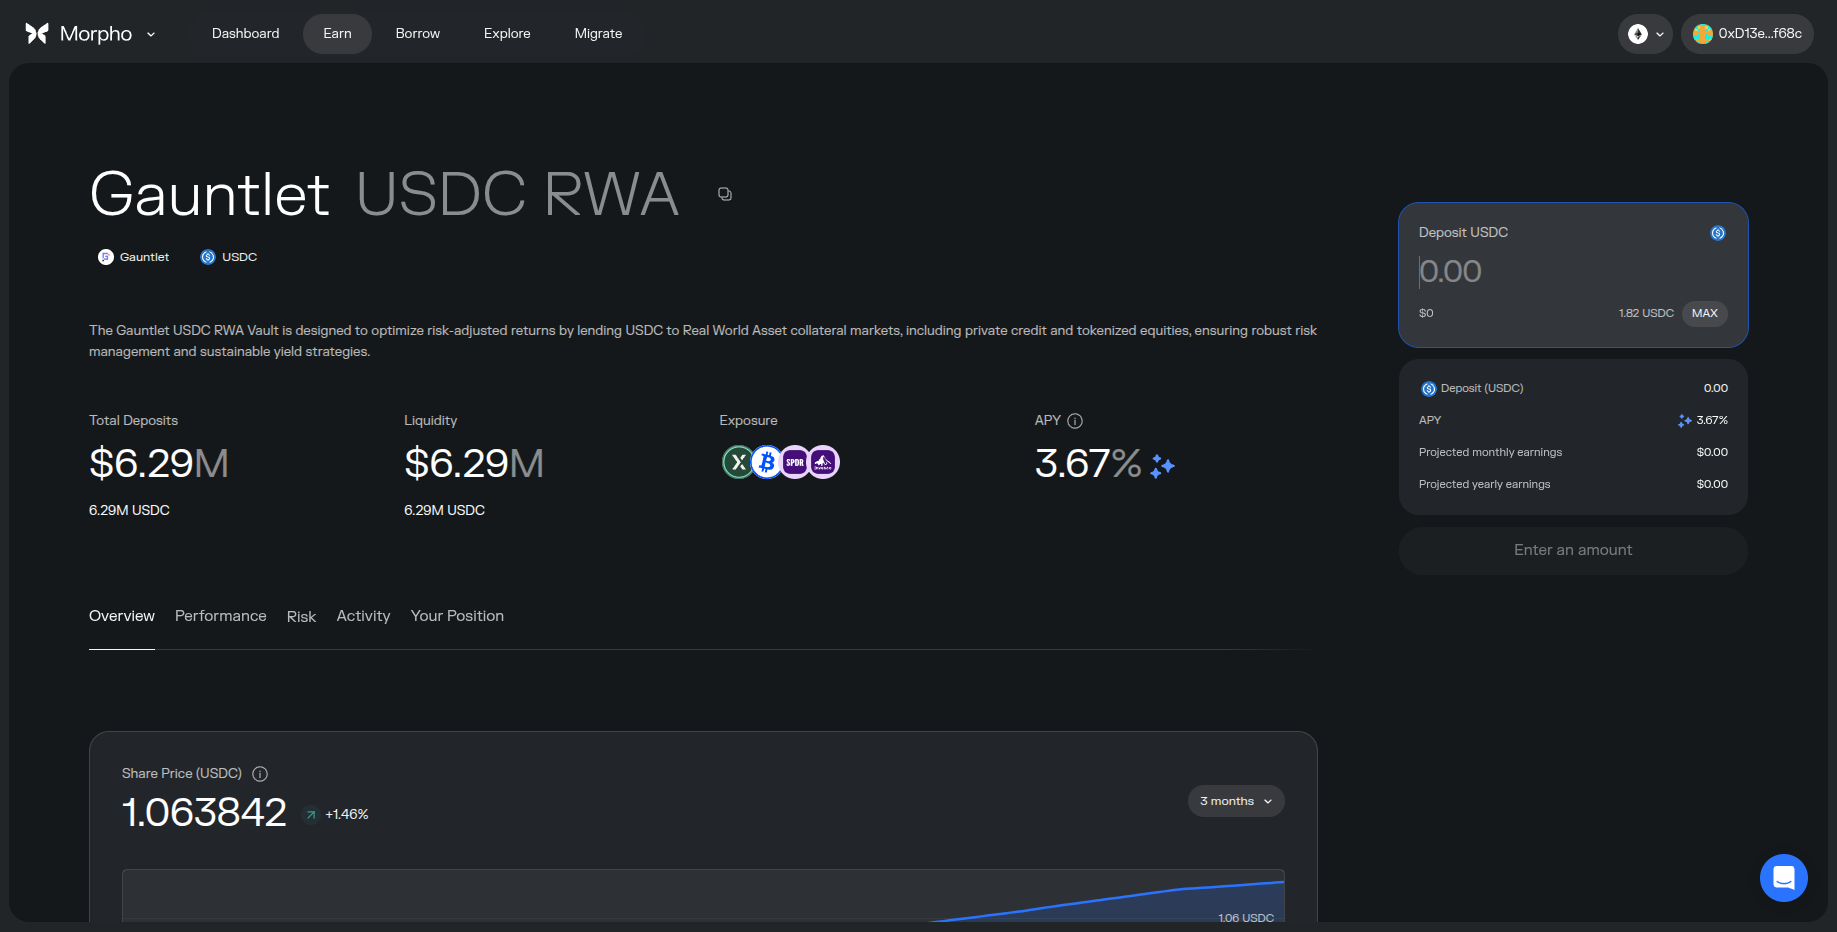
Task: Select the green X exposure icon
Action: pos(738,462)
